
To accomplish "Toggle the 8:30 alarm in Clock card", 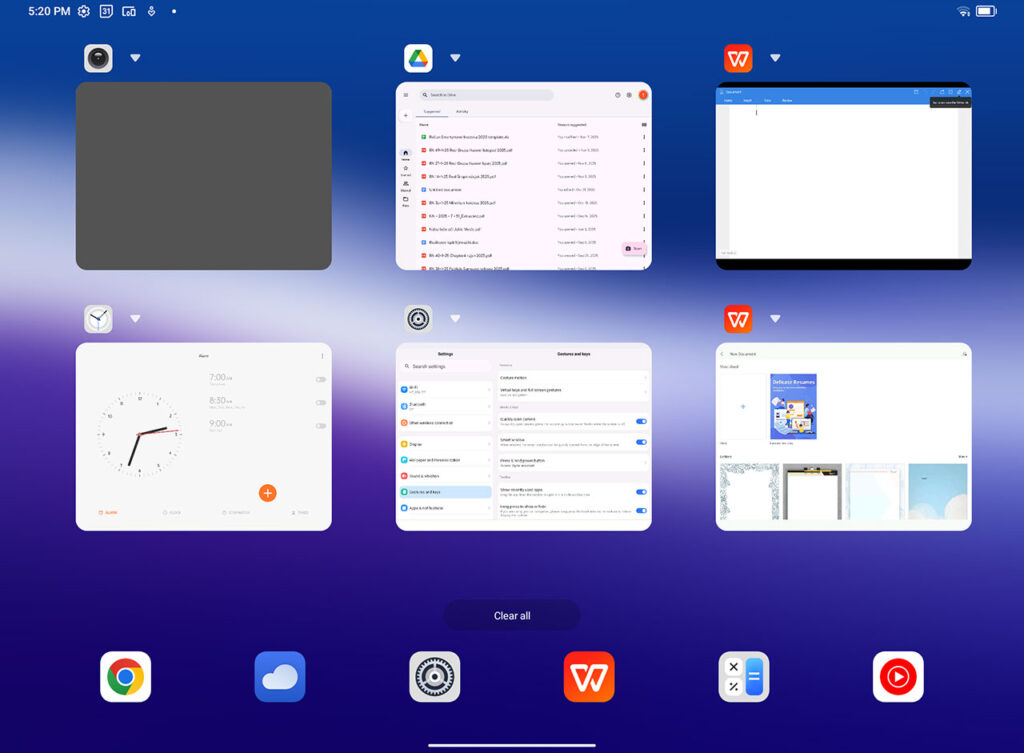I will [321, 402].
